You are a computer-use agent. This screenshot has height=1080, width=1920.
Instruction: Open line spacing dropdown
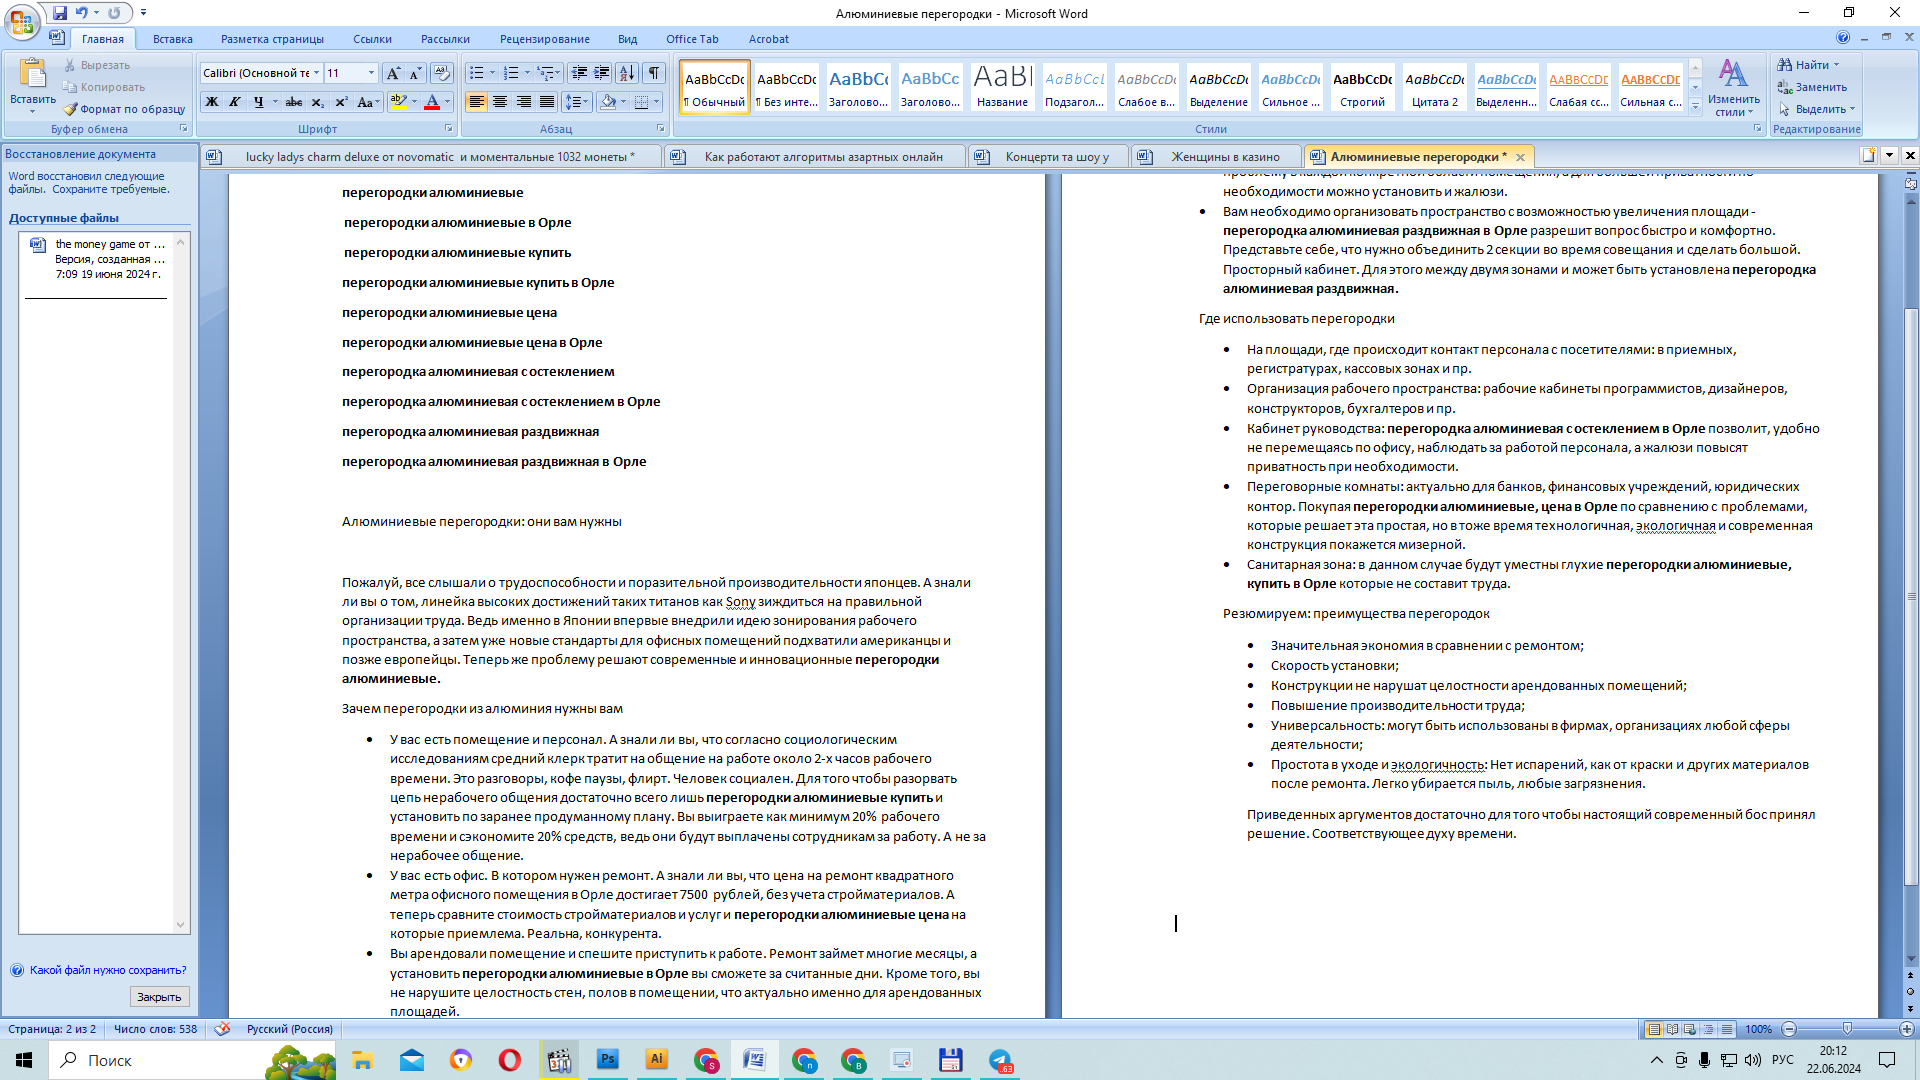576,102
